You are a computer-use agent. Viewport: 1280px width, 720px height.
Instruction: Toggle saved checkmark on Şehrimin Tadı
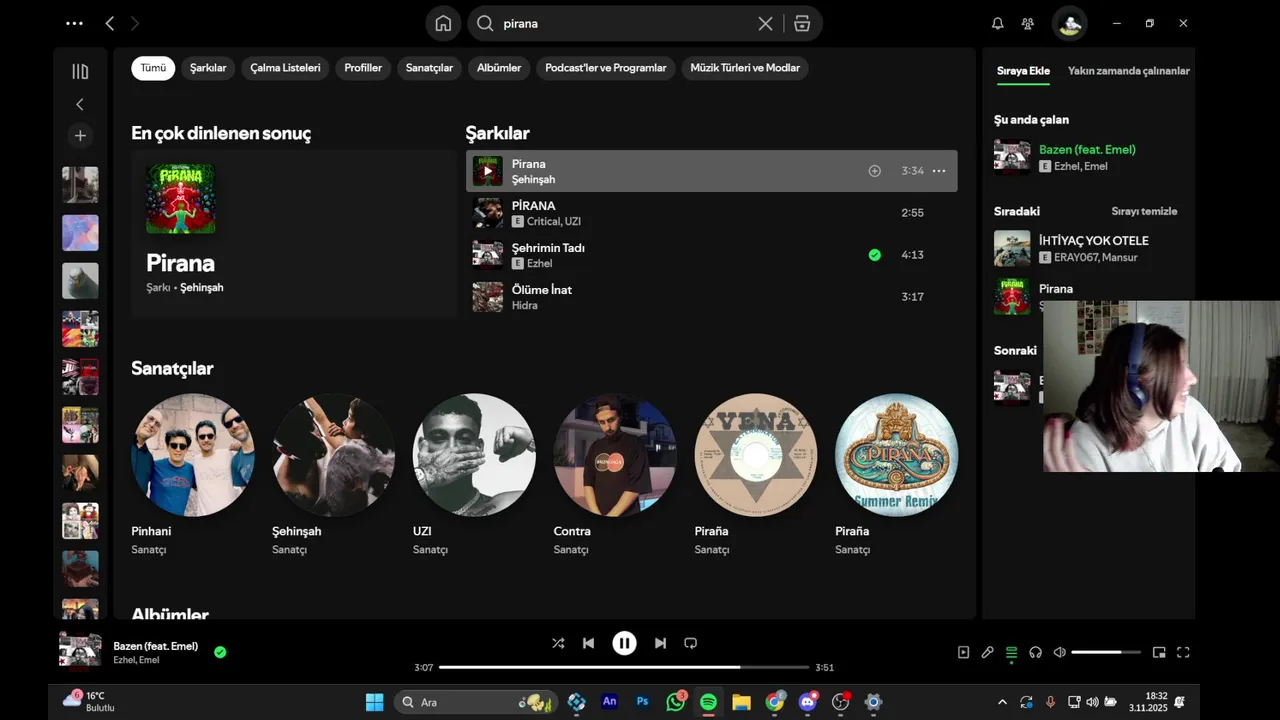tap(875, 255)
